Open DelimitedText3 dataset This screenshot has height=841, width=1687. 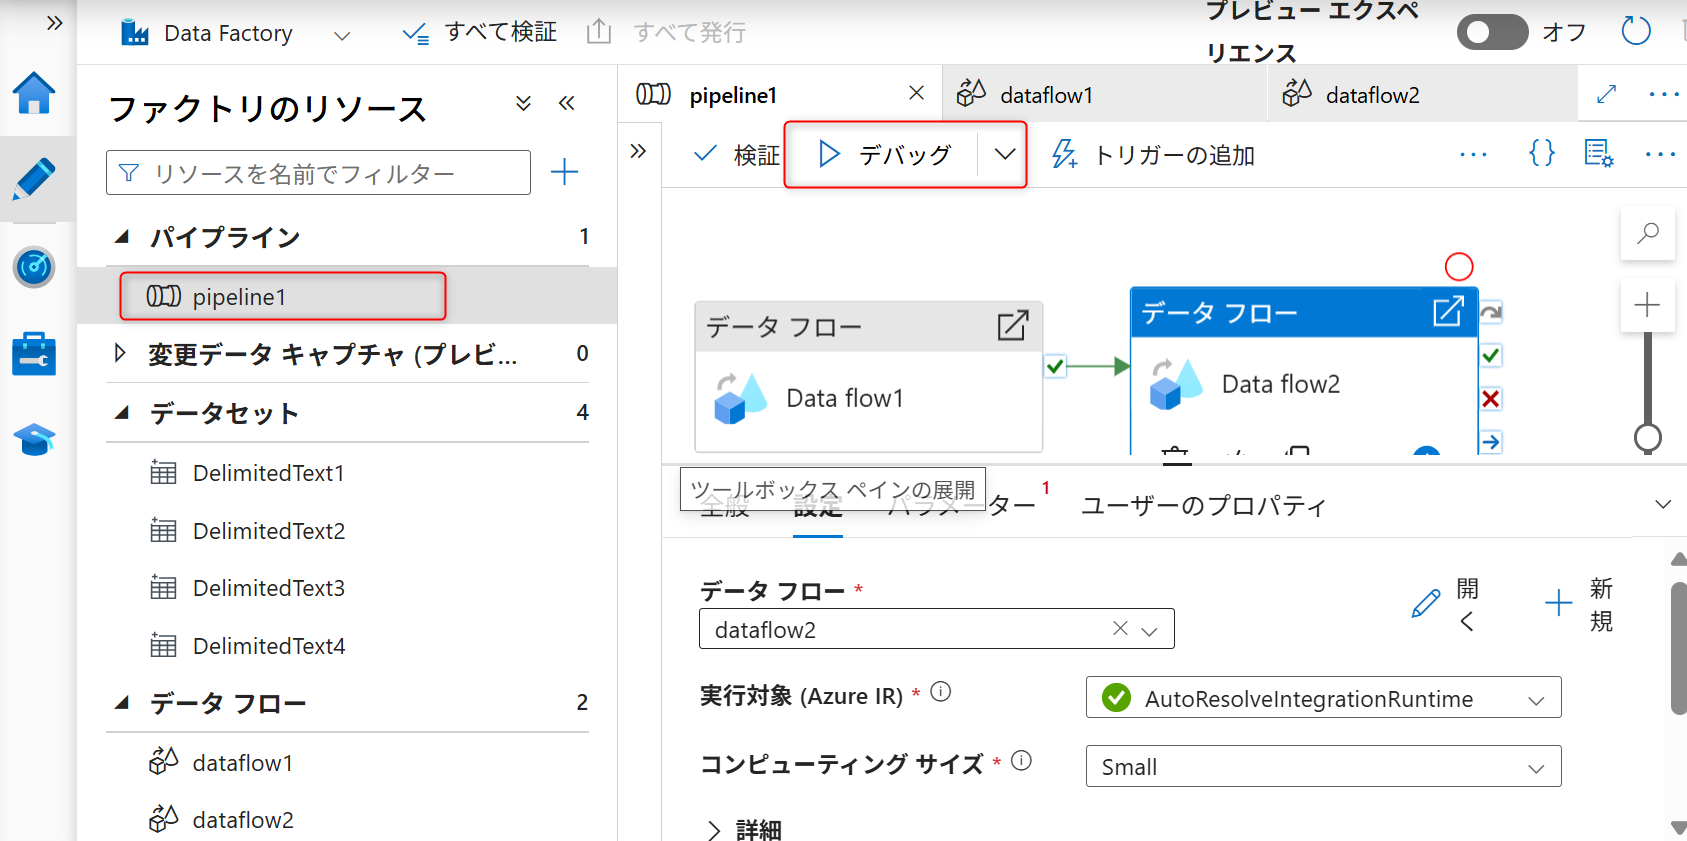pyautogui.click(x=268, y=588)
